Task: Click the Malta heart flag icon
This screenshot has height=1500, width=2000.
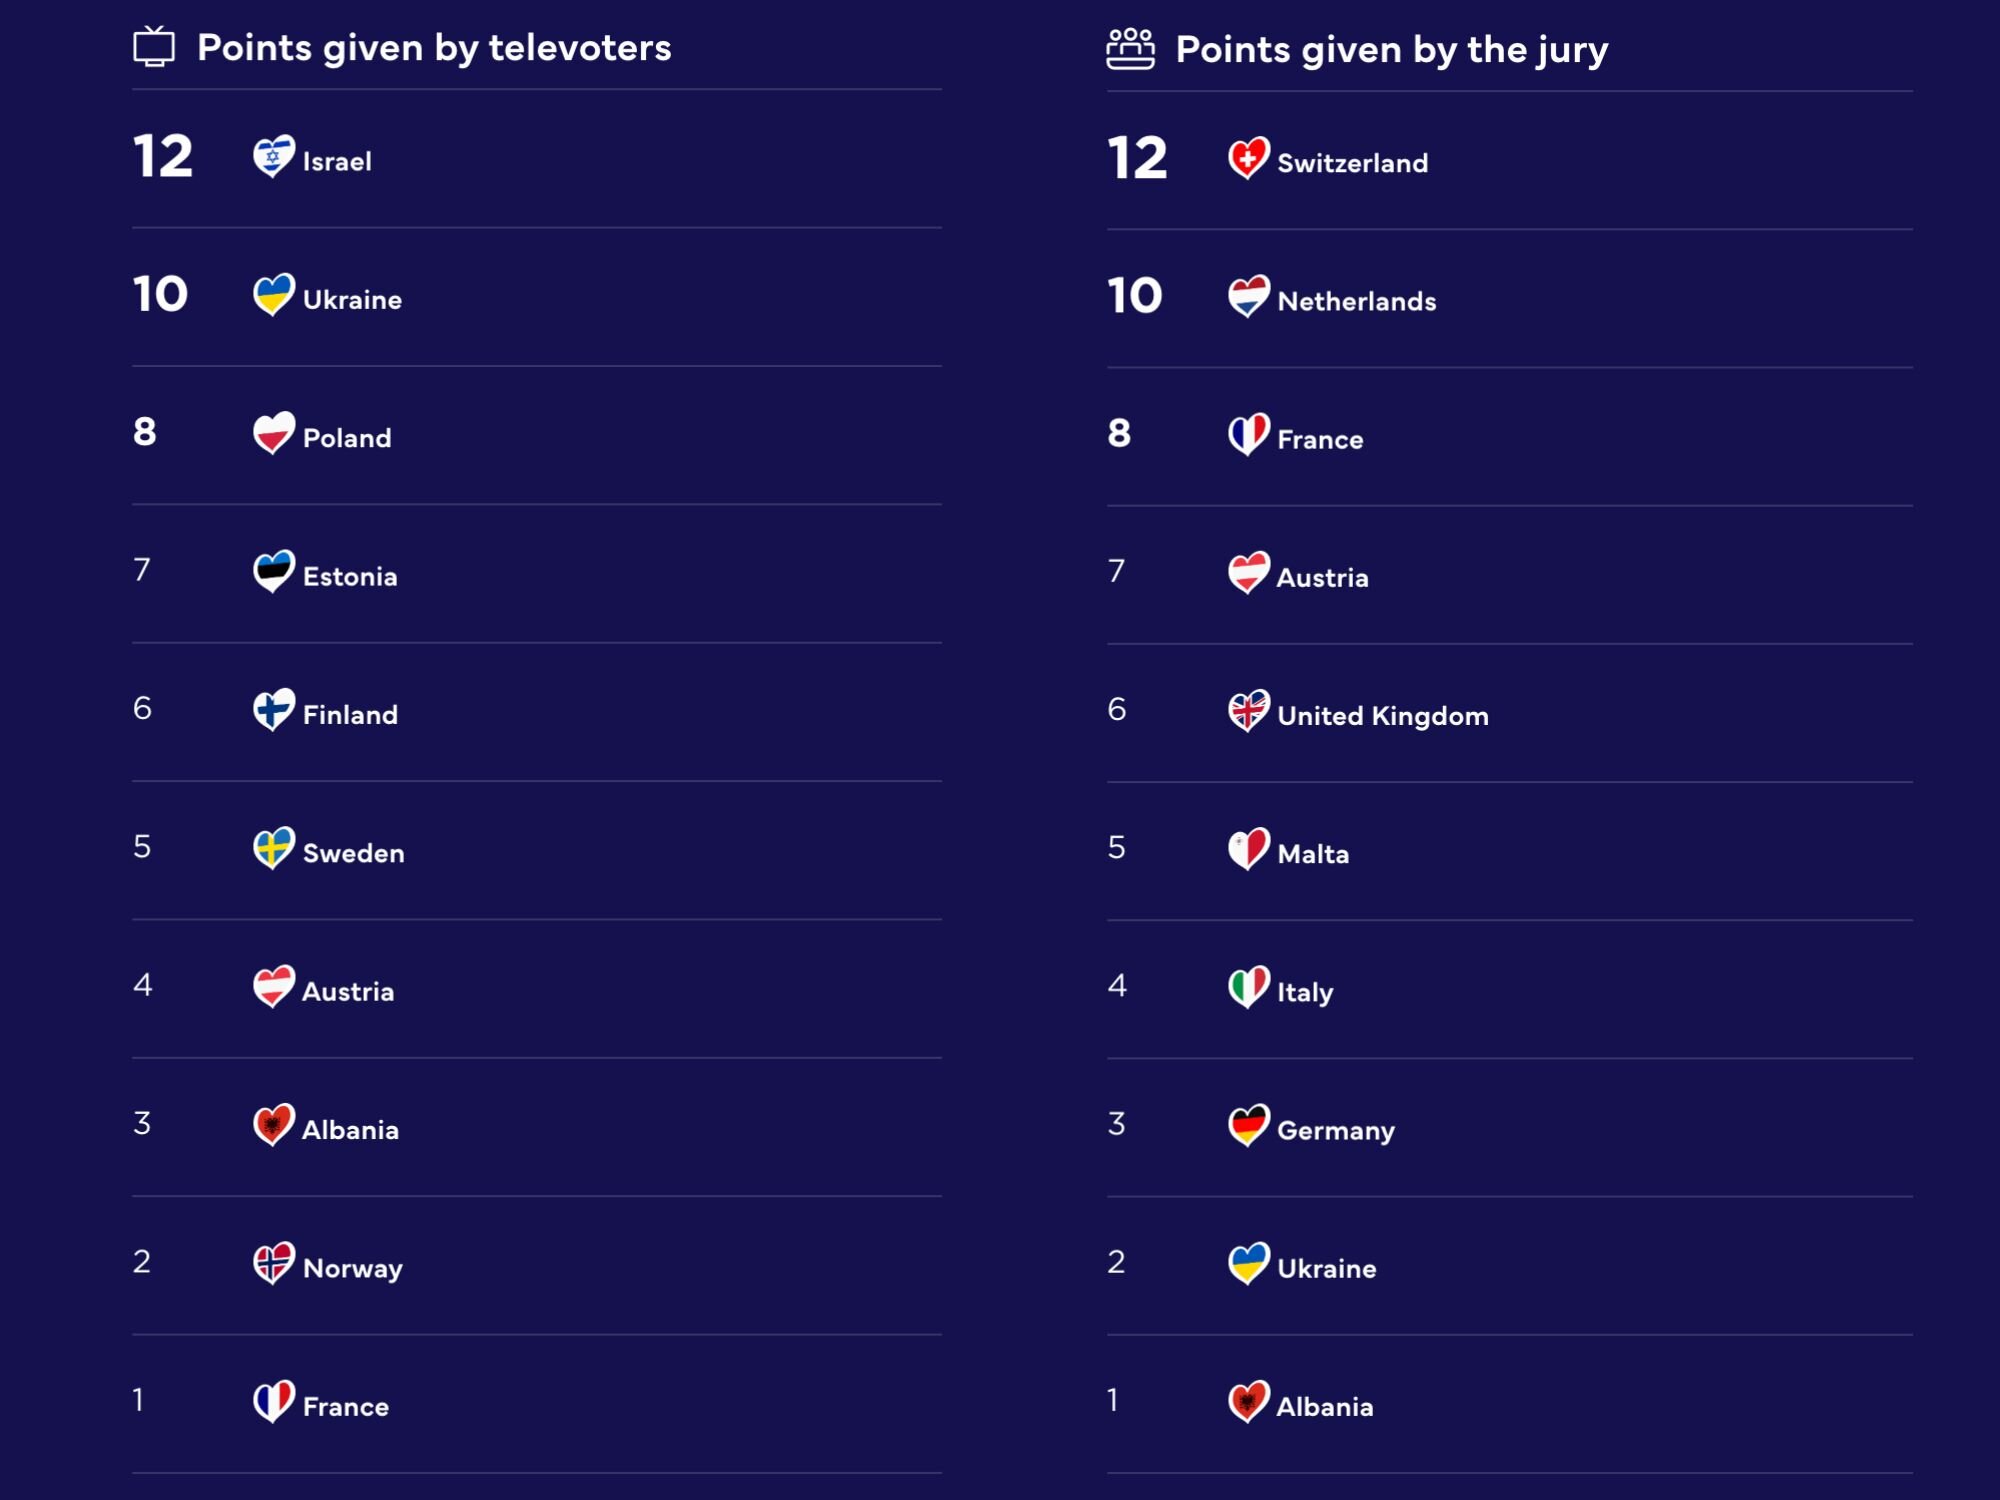Action: pyautogui.click(x=1248, y=849)
